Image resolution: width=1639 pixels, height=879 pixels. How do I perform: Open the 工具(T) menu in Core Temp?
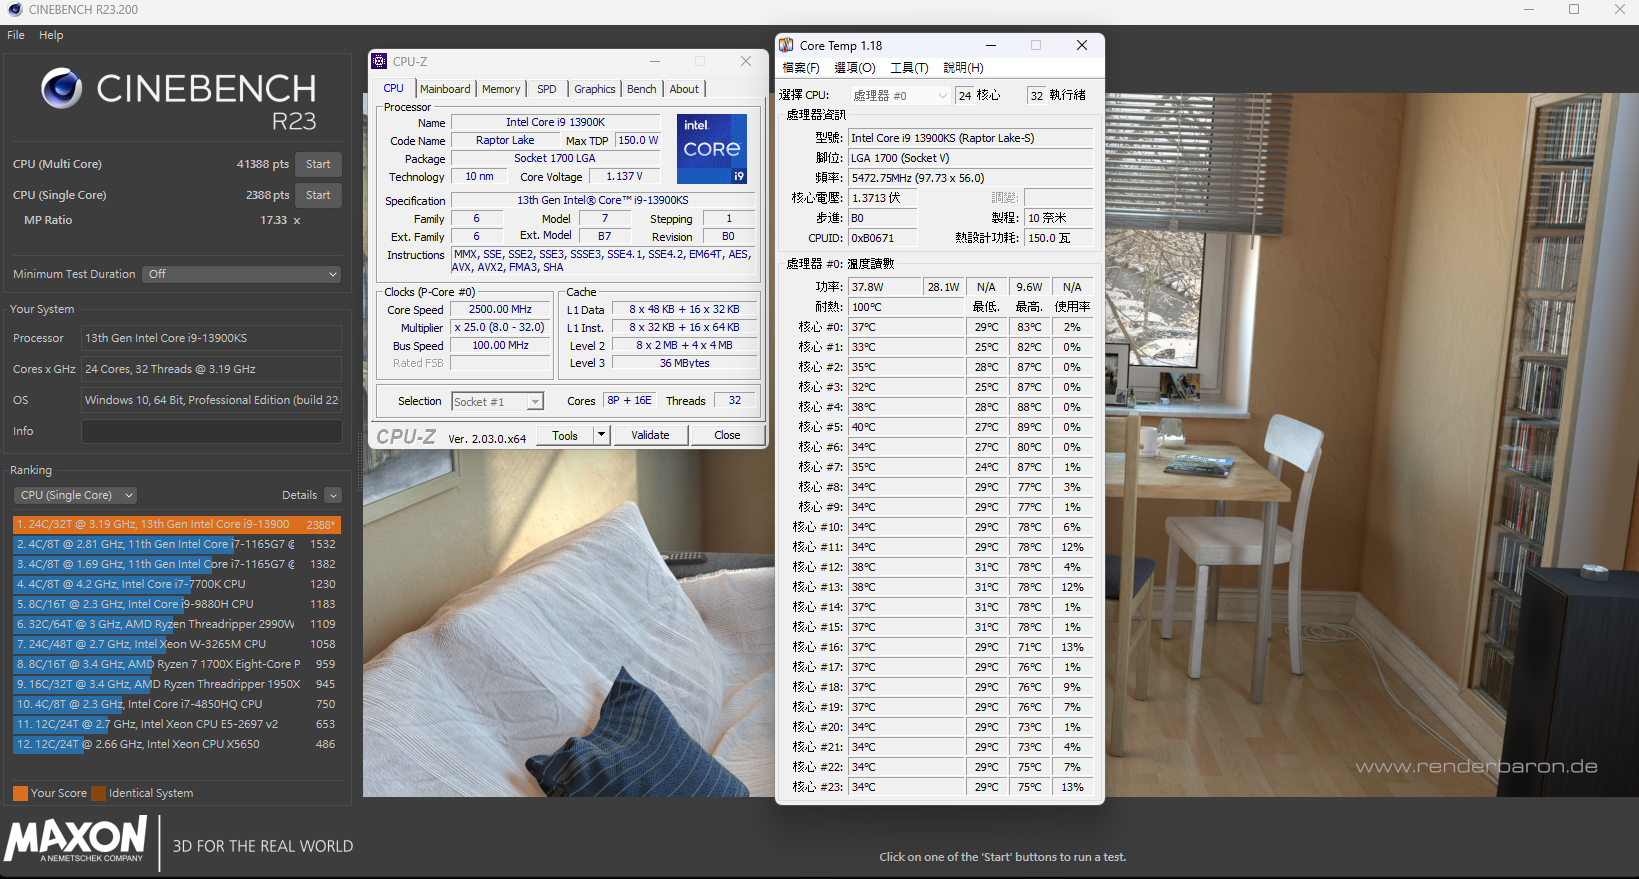pos(909,68)
